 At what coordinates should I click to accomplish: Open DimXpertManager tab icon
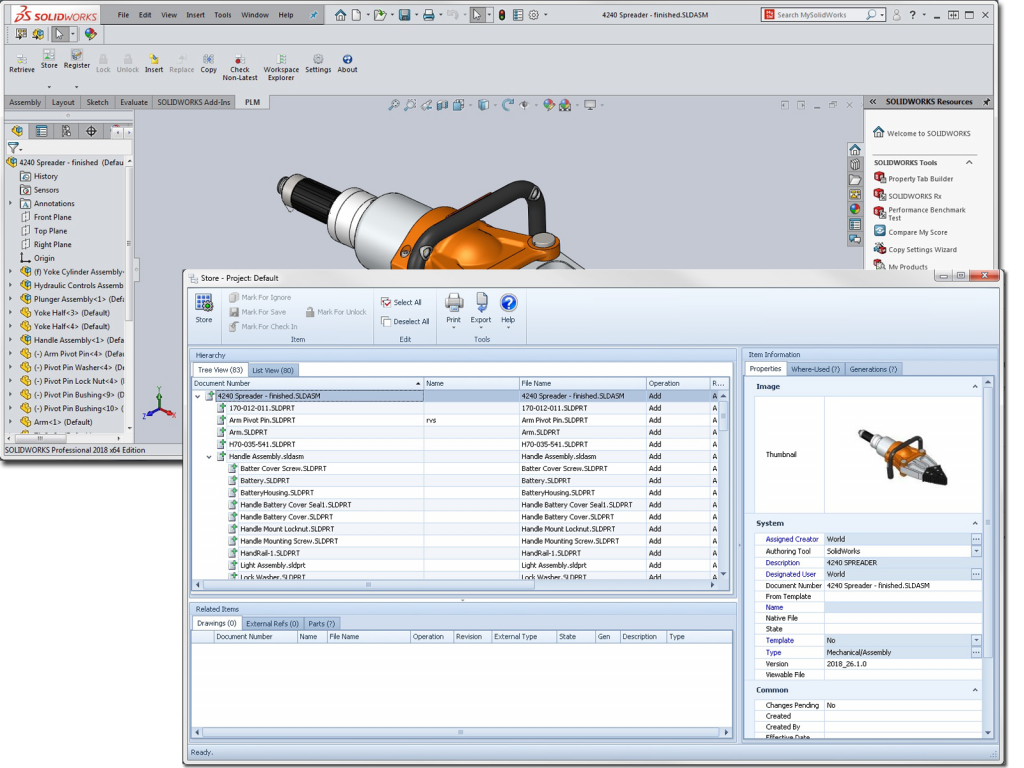(x=91, y=131)
